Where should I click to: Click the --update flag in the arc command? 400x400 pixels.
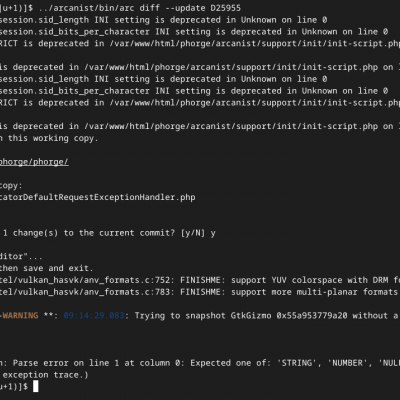click(185, 8)
